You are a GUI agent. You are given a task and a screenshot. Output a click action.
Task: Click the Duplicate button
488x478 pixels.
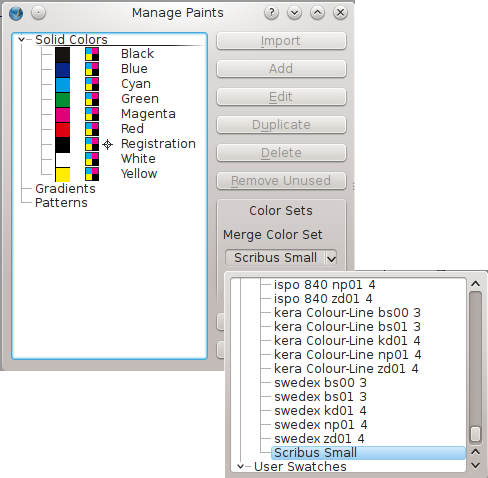click(x=281, y=125)
